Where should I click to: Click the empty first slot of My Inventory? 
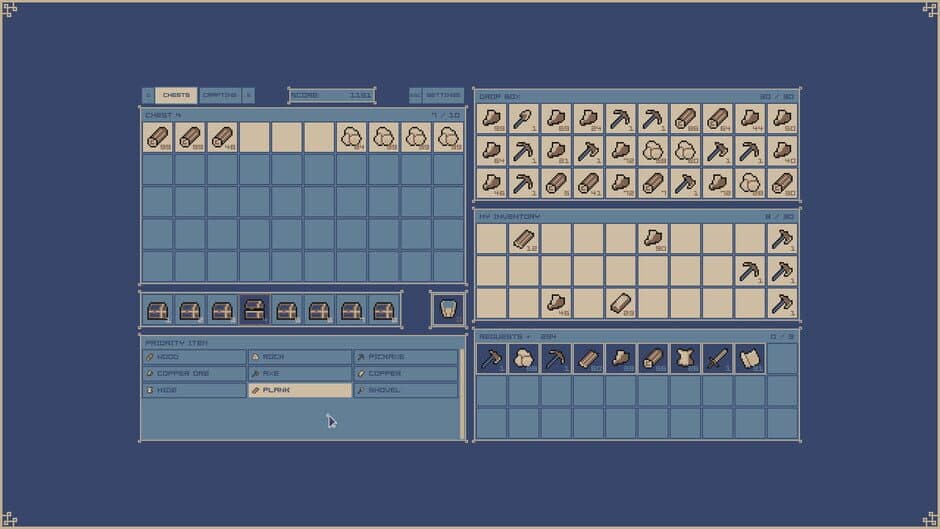[x=491, y=239]
